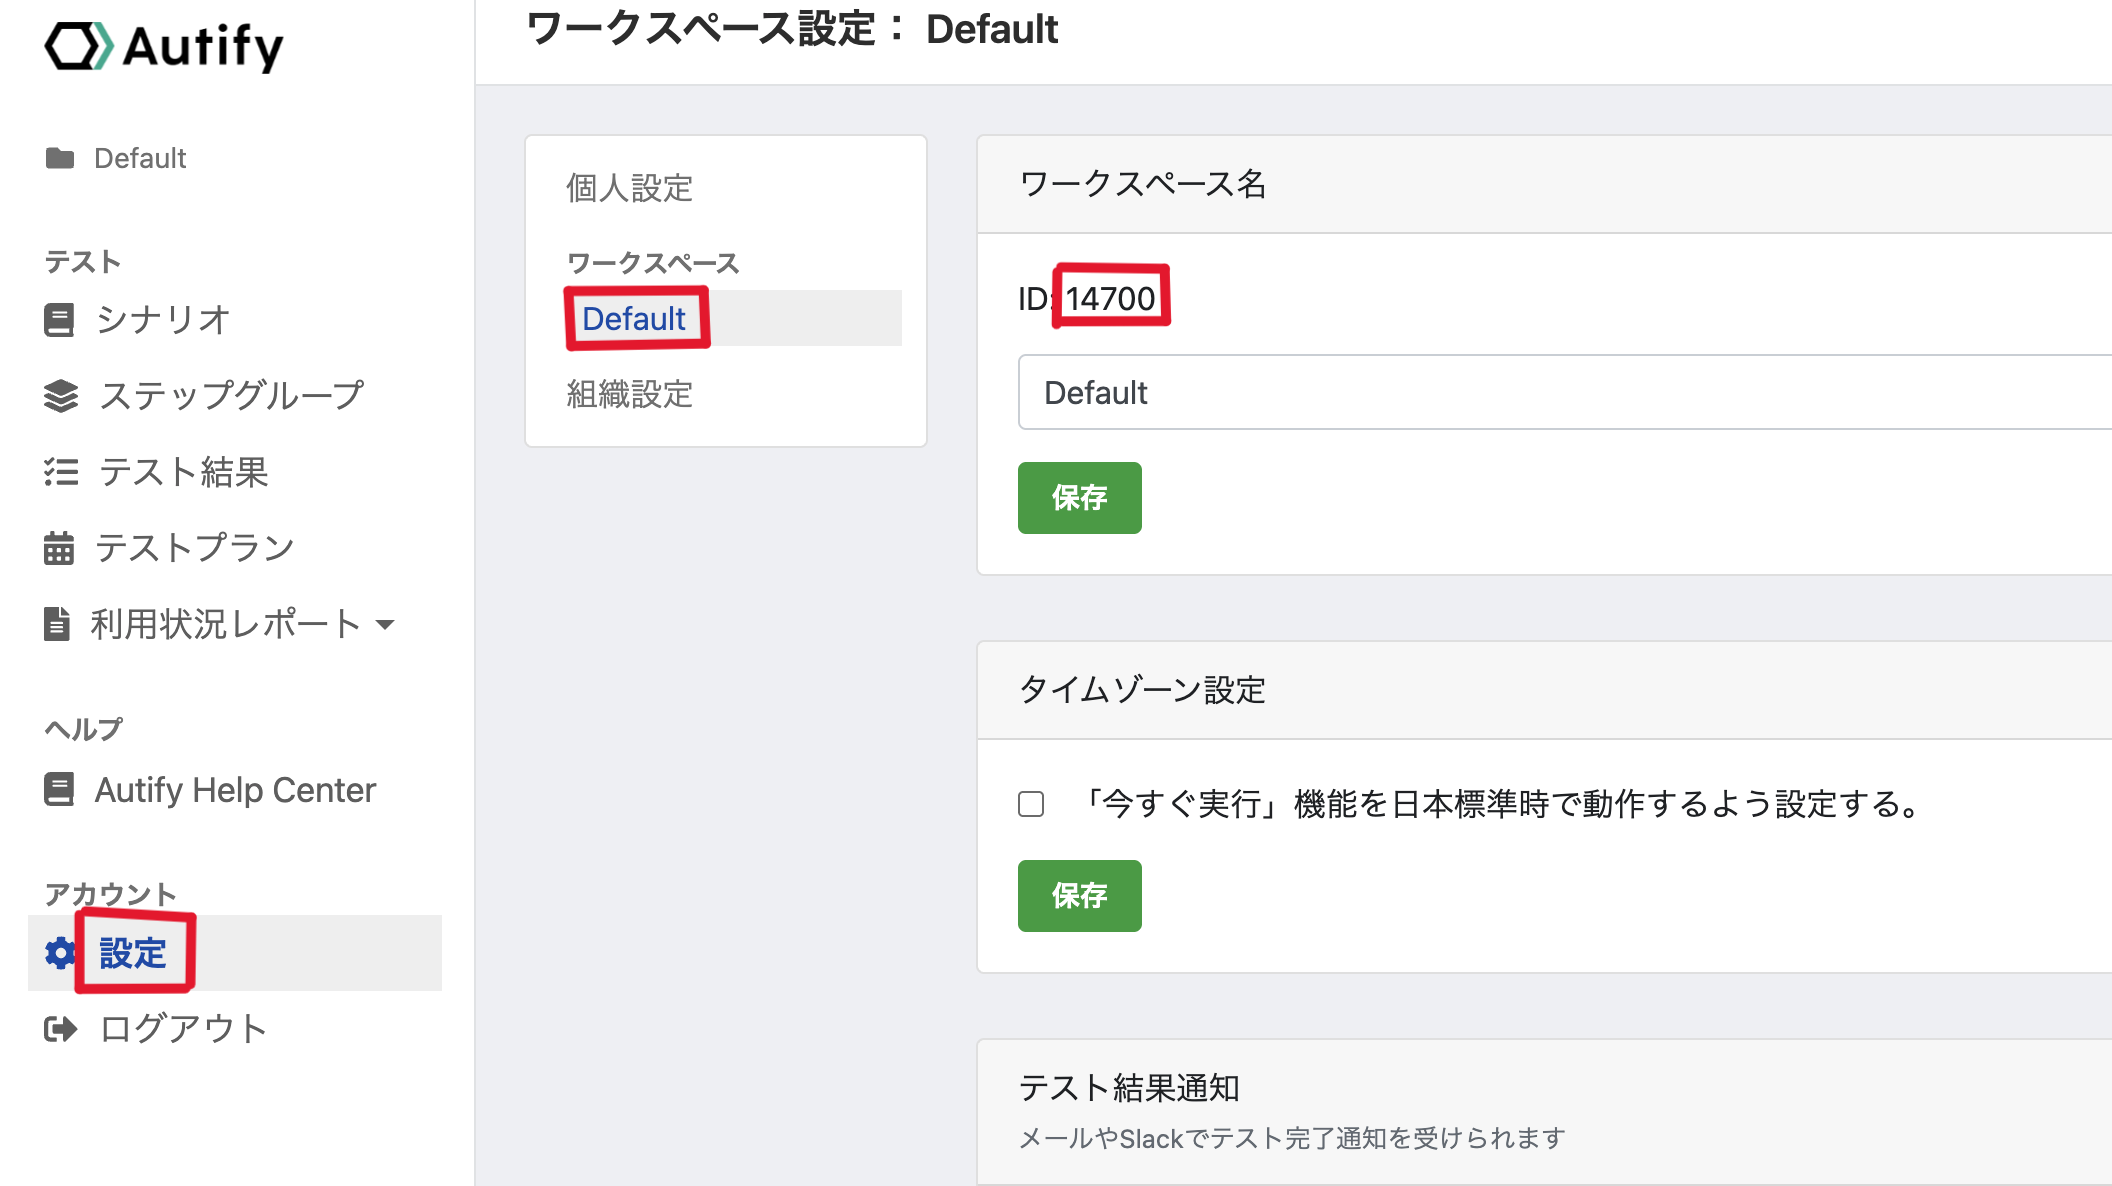
Task: Click the Default folder icon in sidebar
Action: 60,158
